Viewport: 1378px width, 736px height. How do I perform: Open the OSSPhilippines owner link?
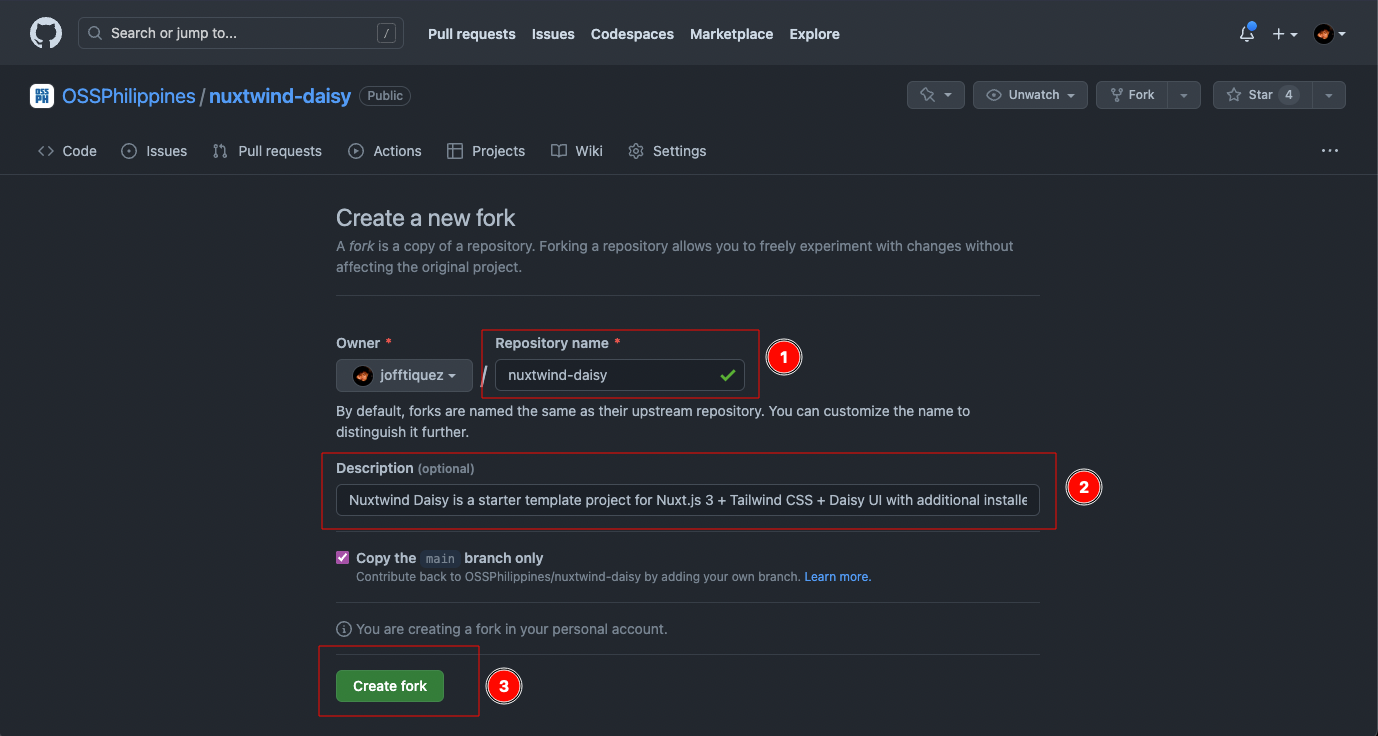(129, 96)
